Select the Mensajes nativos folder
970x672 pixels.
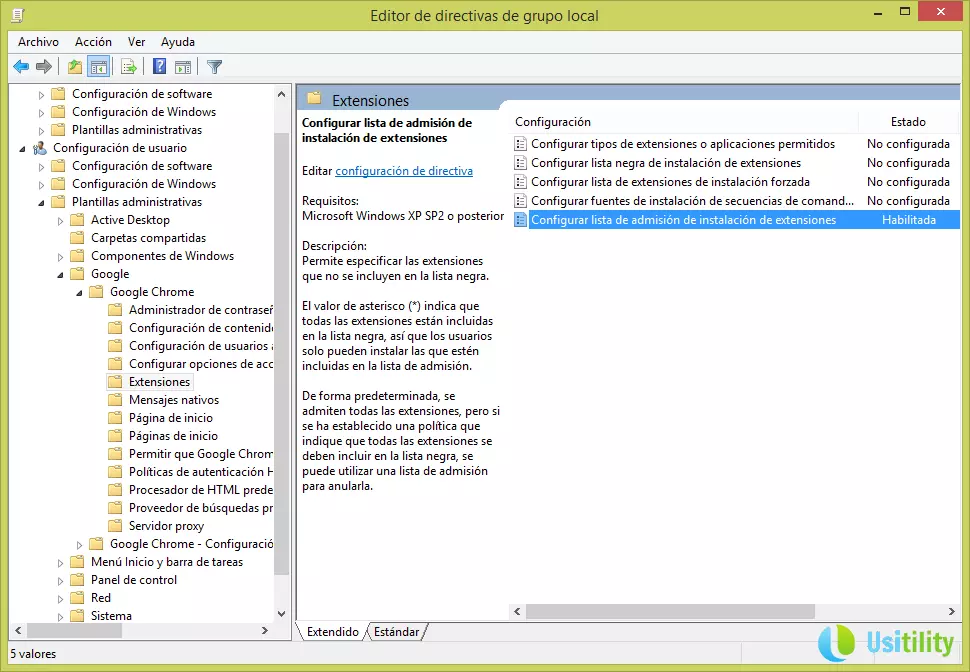click(x=173, y=400)
